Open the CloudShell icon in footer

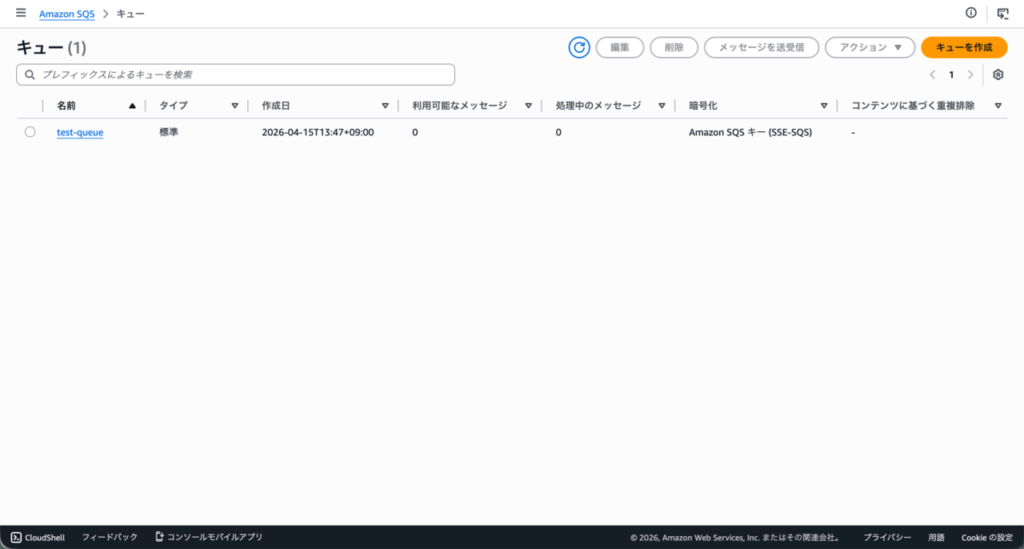pos(17,537)
